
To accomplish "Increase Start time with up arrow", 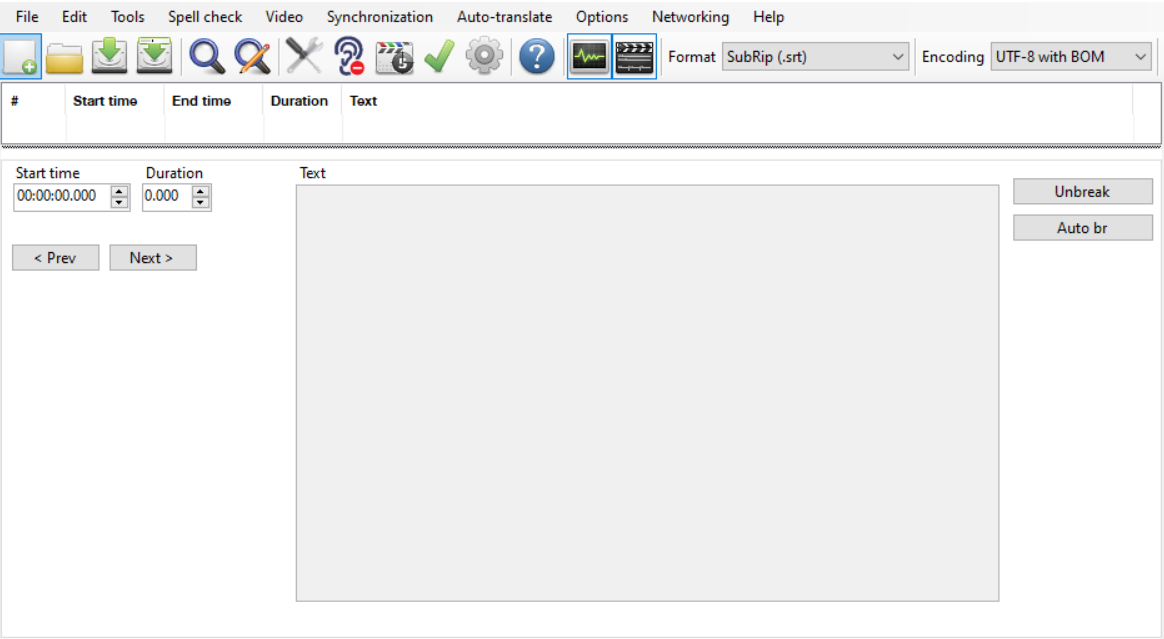I will (x=119, y=191).
